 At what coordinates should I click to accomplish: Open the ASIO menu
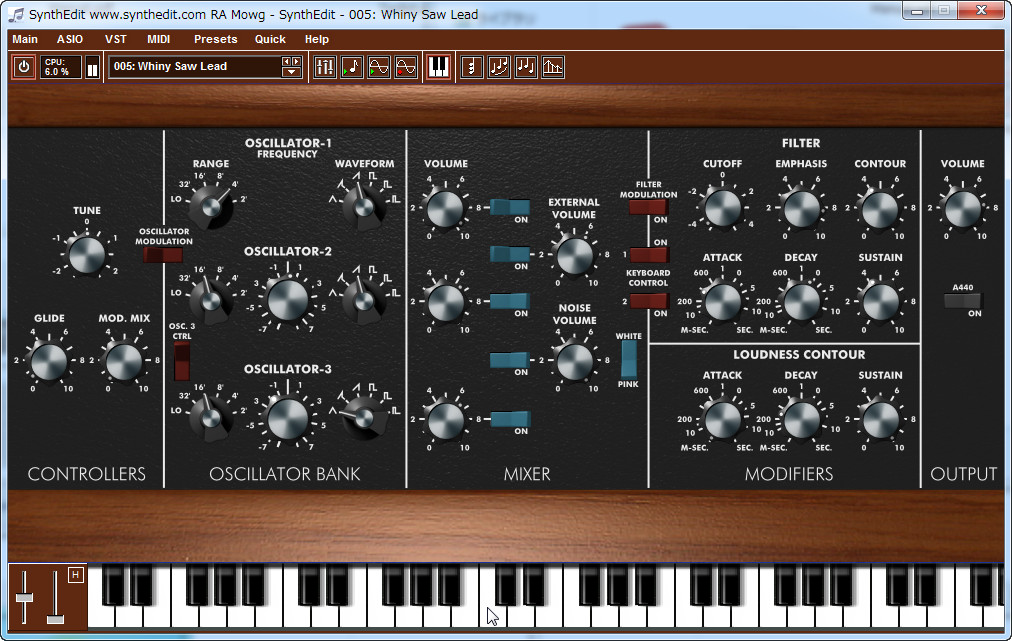point(70,39)
